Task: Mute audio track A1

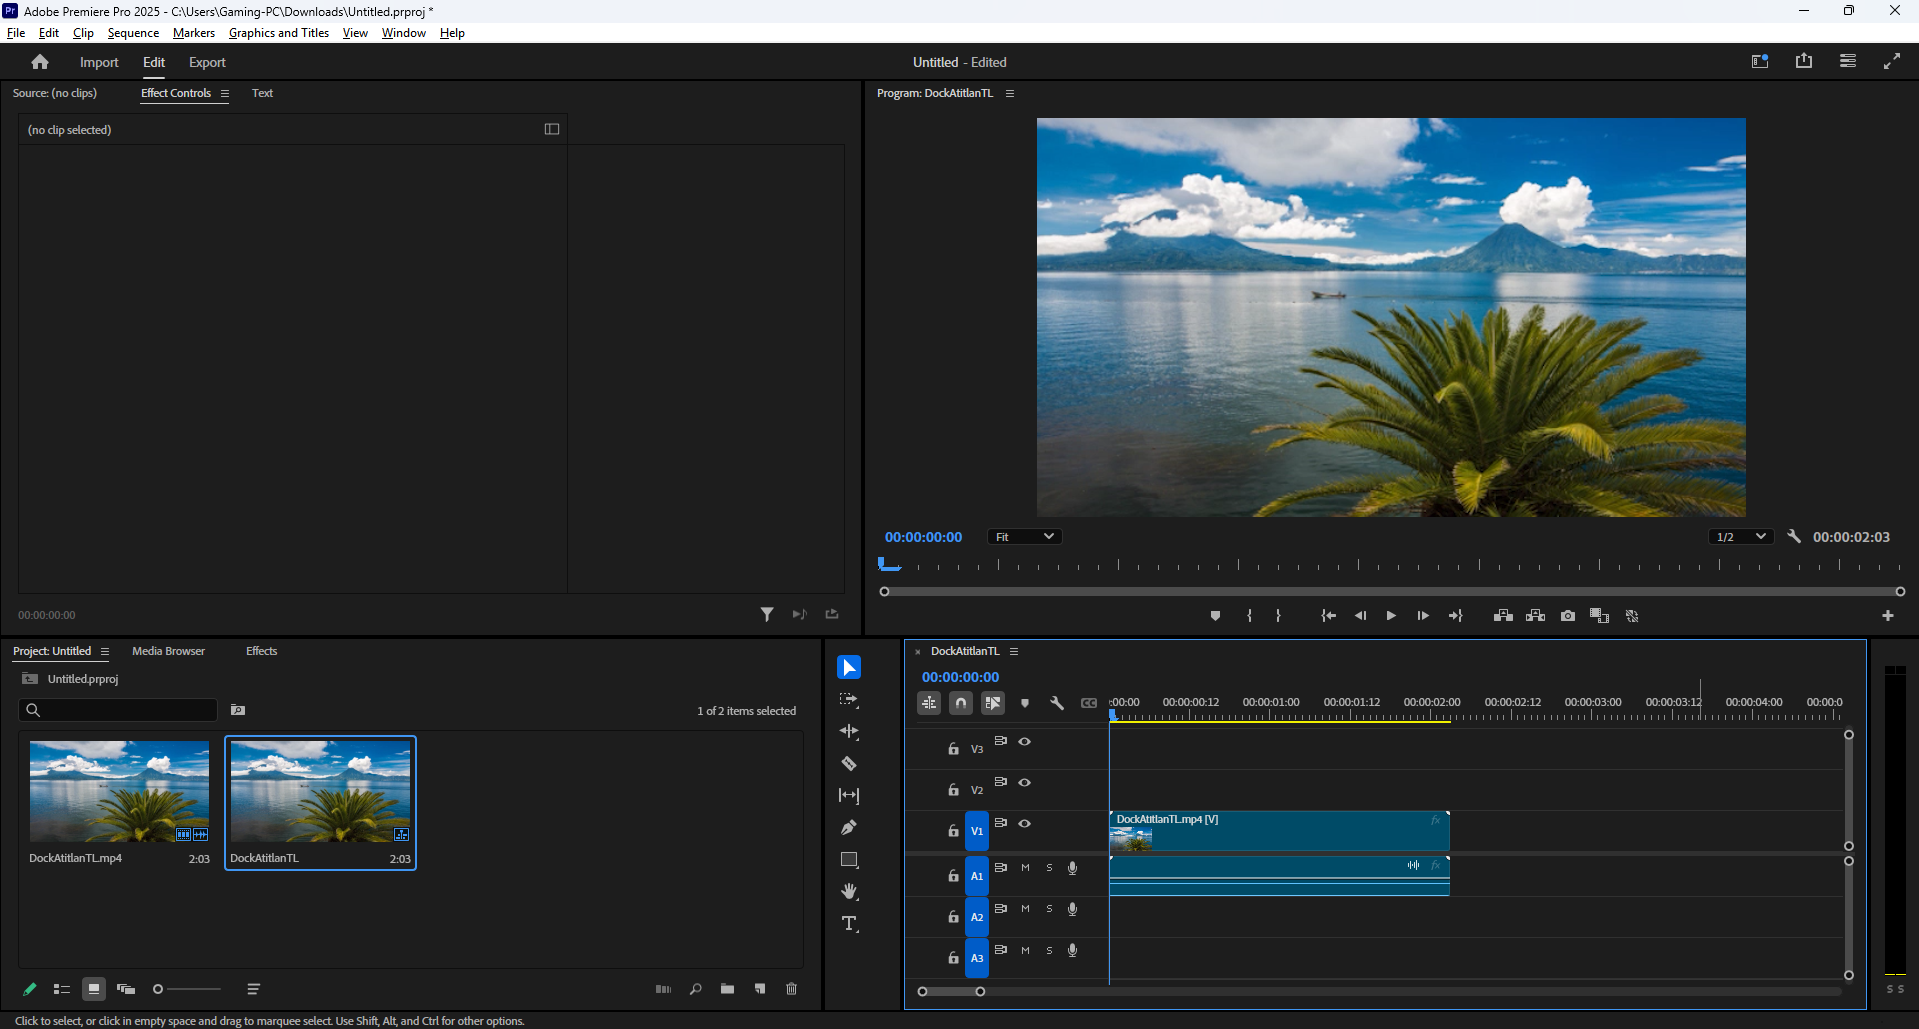Action: (x=1025, y=868)
